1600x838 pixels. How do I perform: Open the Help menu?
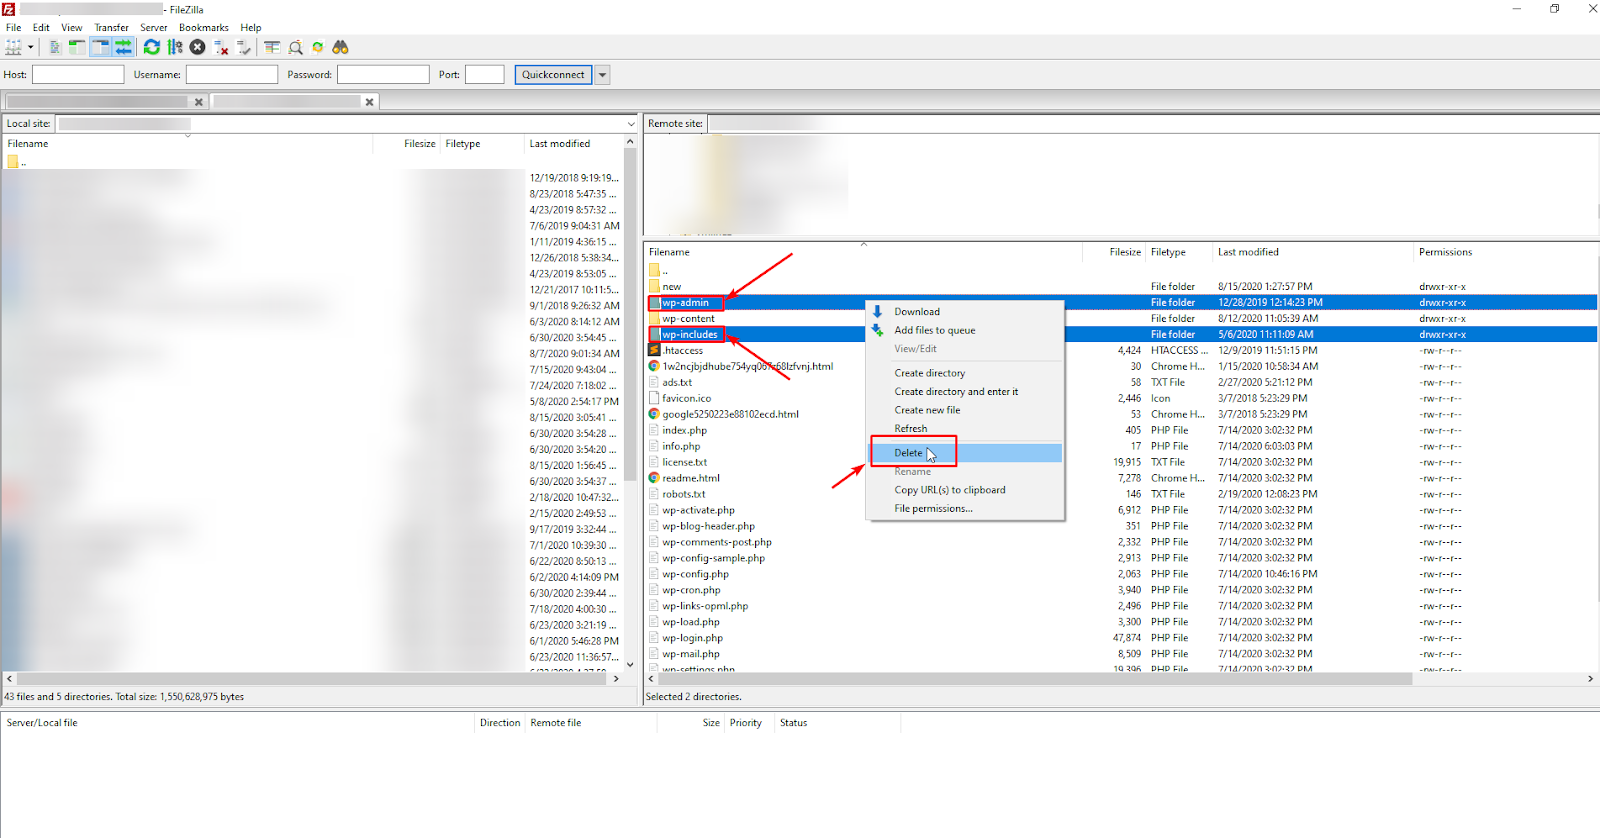coord(251,28)
